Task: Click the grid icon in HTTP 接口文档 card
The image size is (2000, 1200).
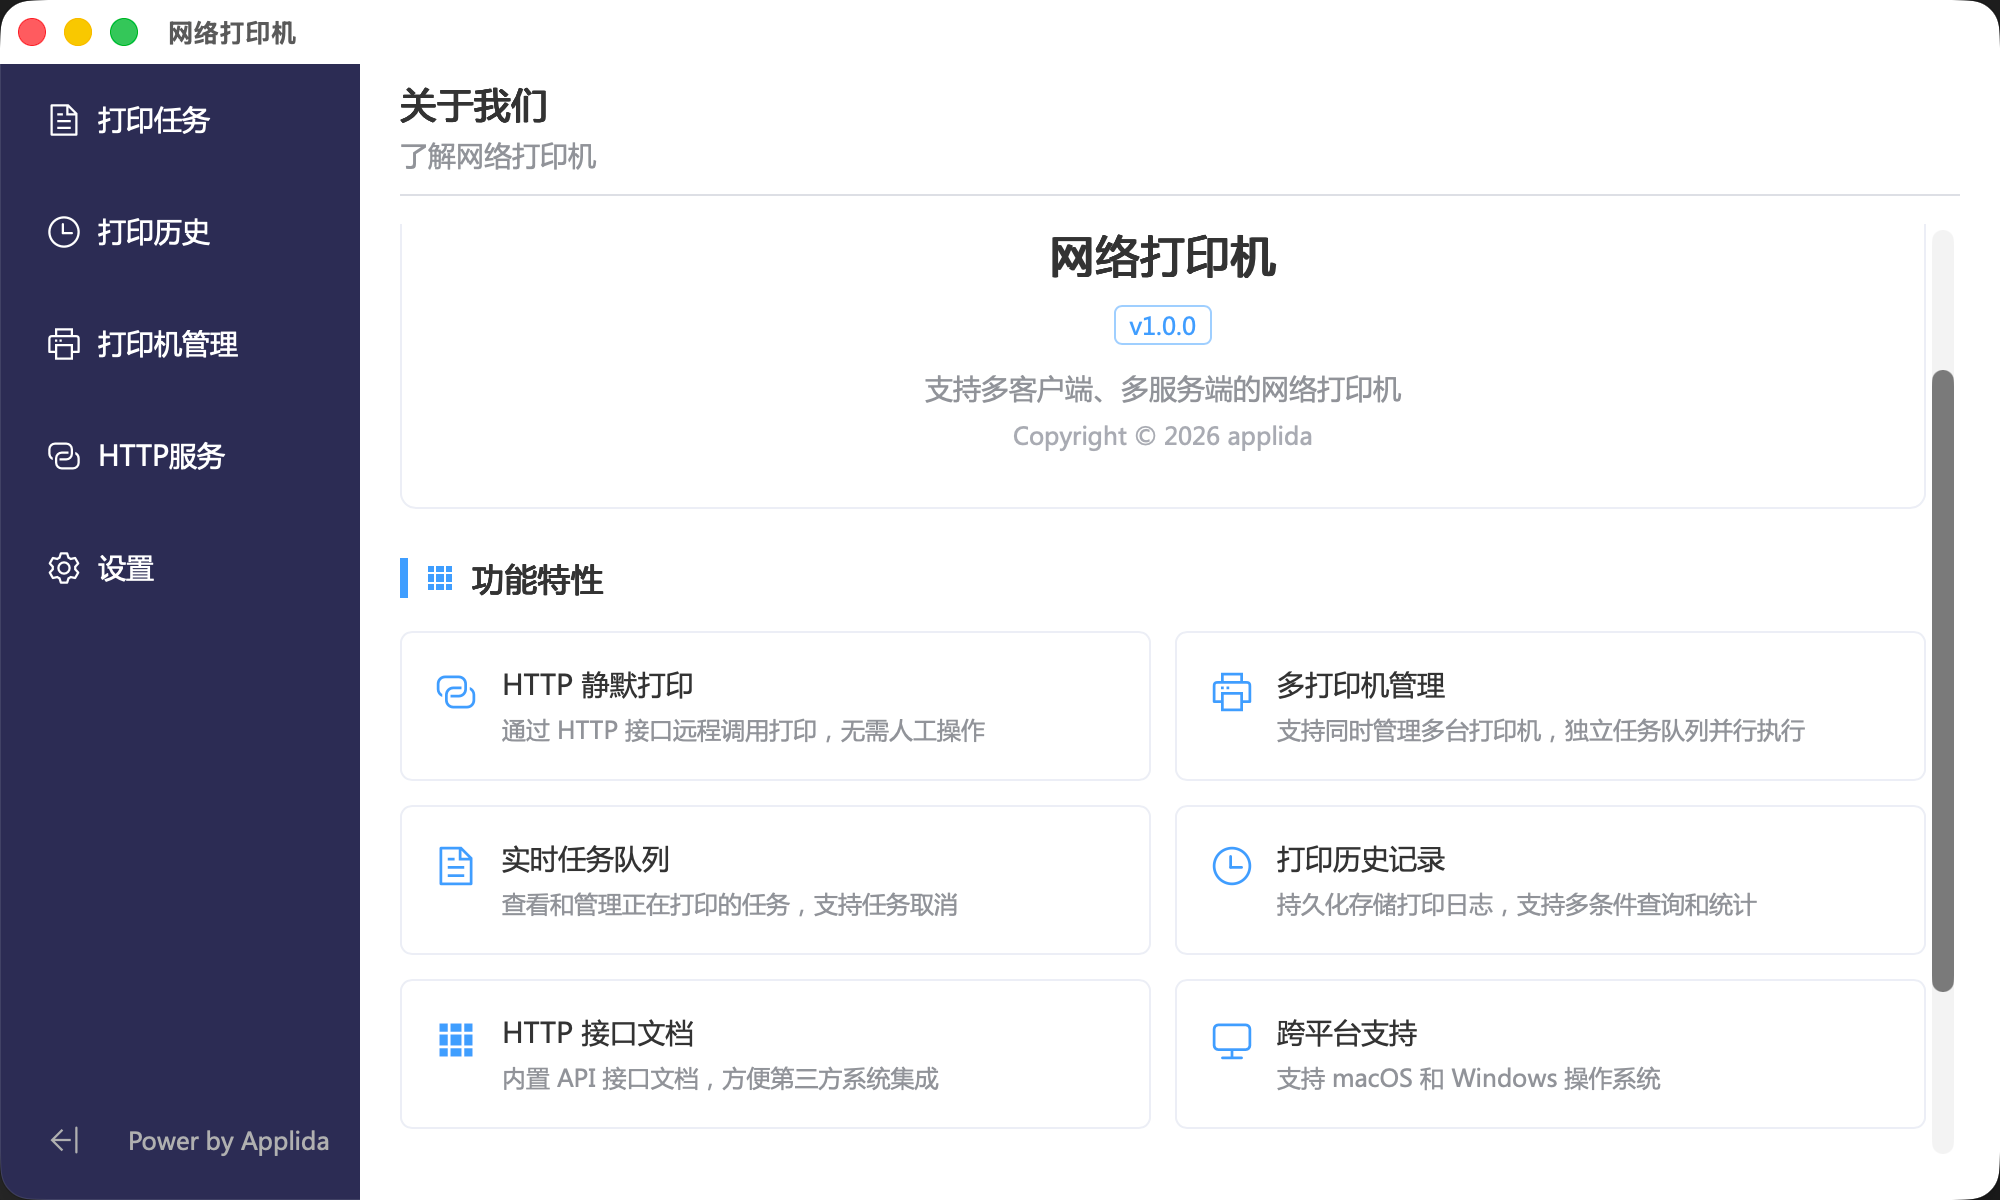Action: tap(456, 1040)
